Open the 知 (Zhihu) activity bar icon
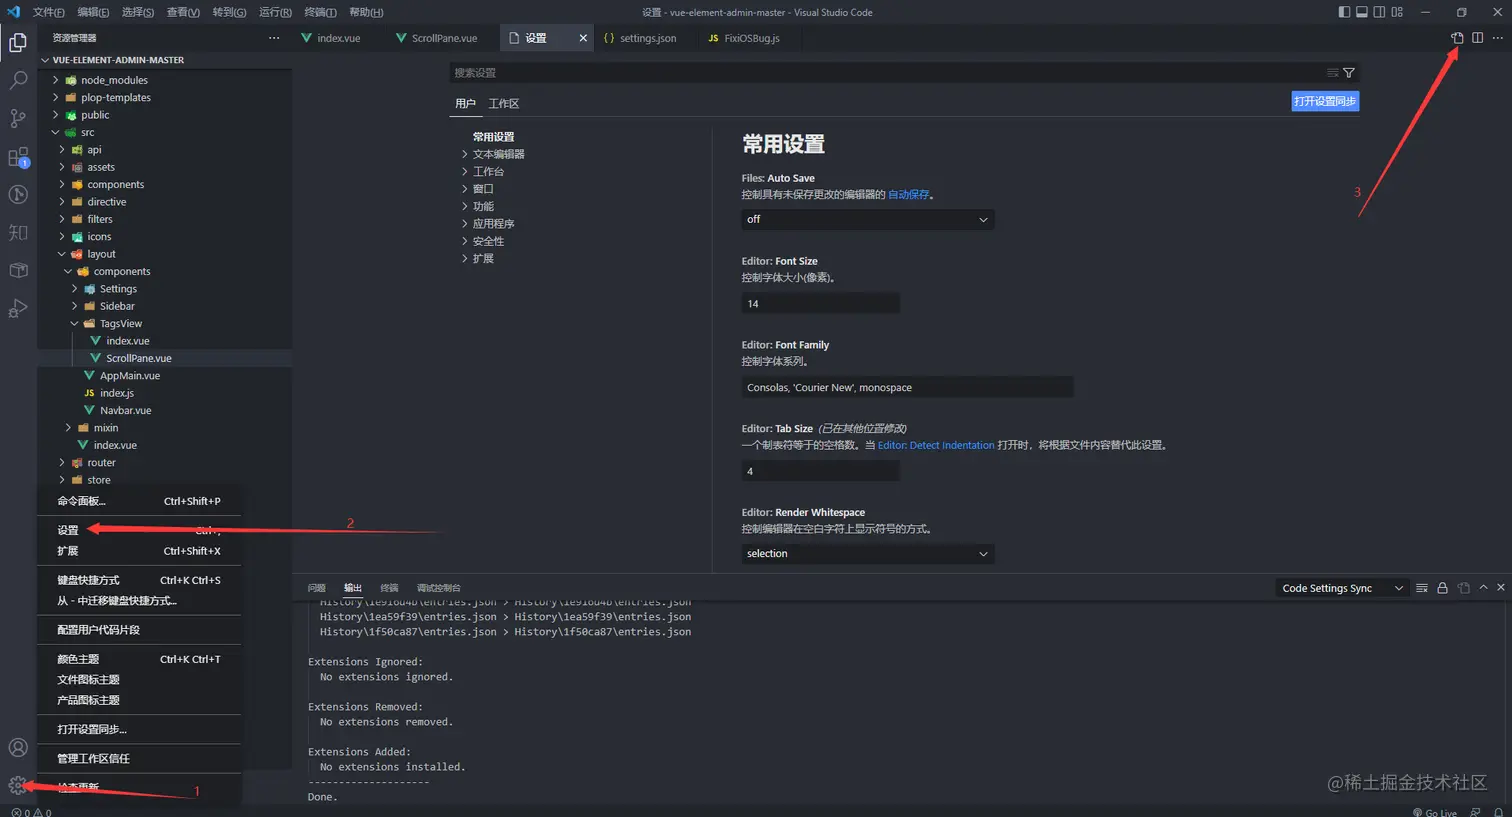The width and height of the screenshot is (1512, 817). [x=18, y=233]
